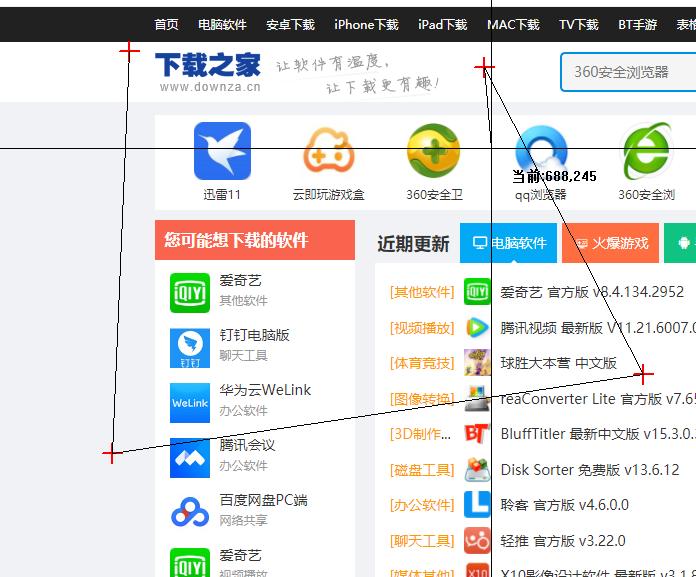
Task: Click 百度网盘PC端 title text
Action: 264,500
